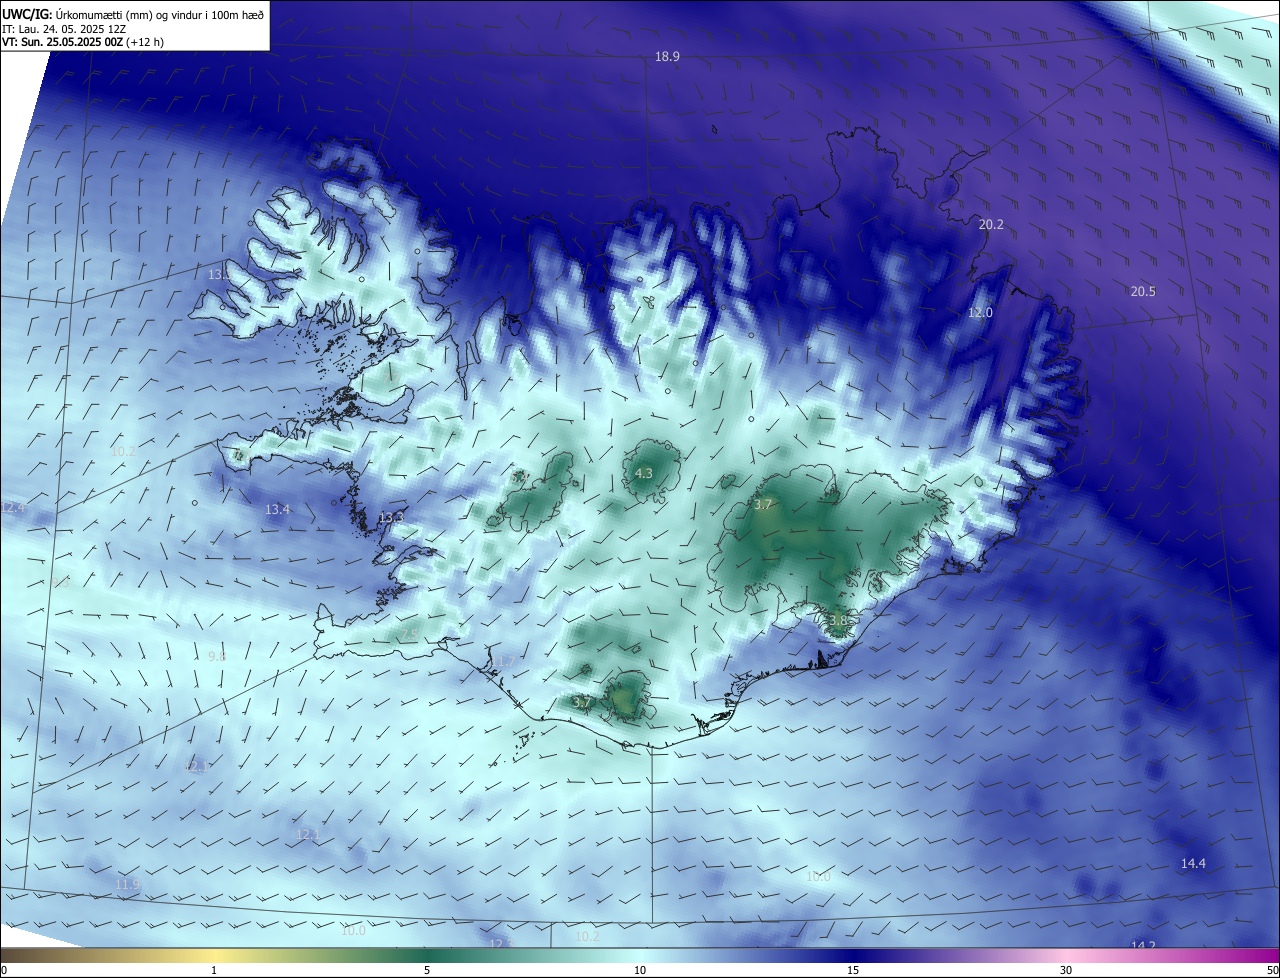The image size is (1280, 978).
Task: Click the 20.5 value on the map
Action: (x=1142, y=292)
